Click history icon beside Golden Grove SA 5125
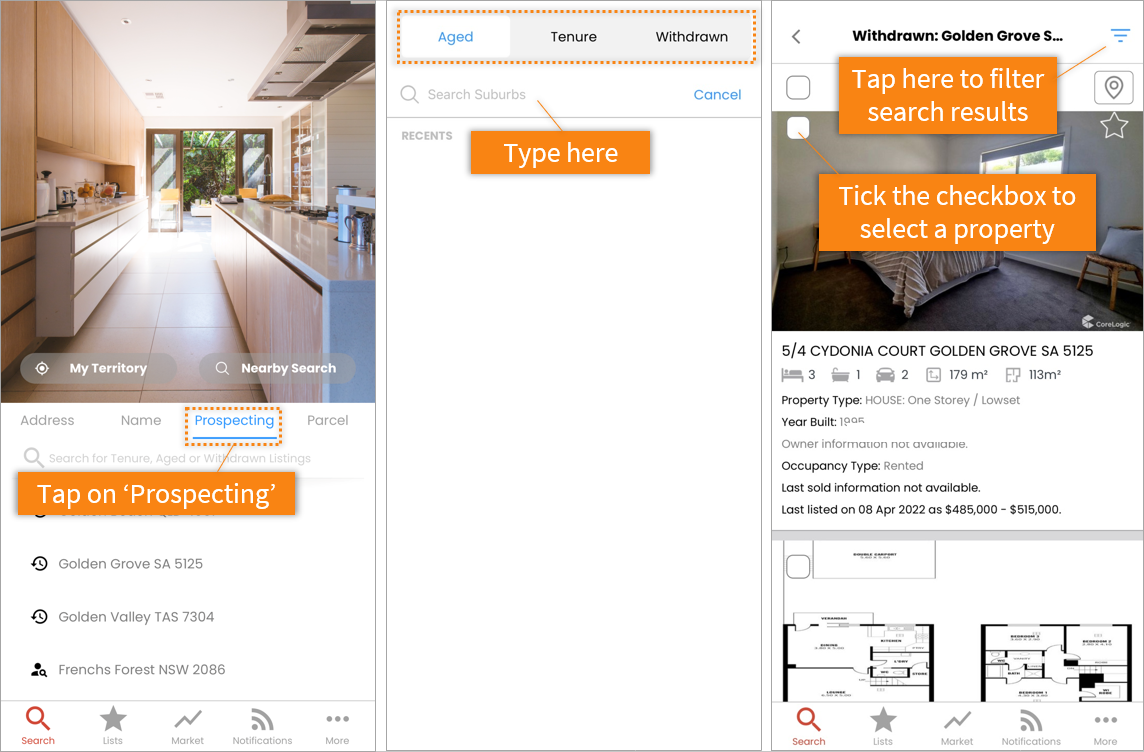This screenshot has width=1144, height=752. [x=39, y=564]
